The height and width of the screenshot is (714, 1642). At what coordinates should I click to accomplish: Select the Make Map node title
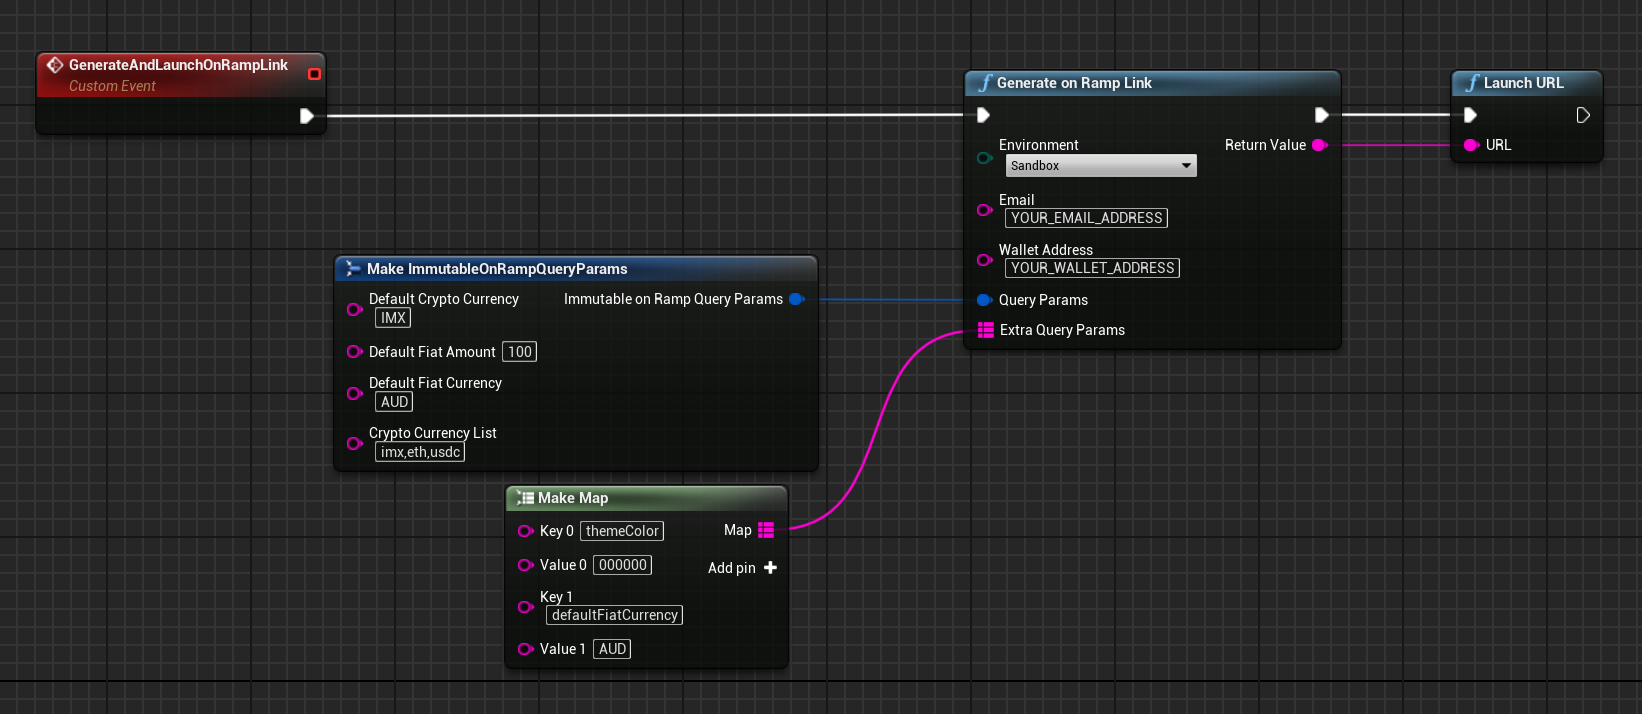pyautogui.click(x=573, y=498)
